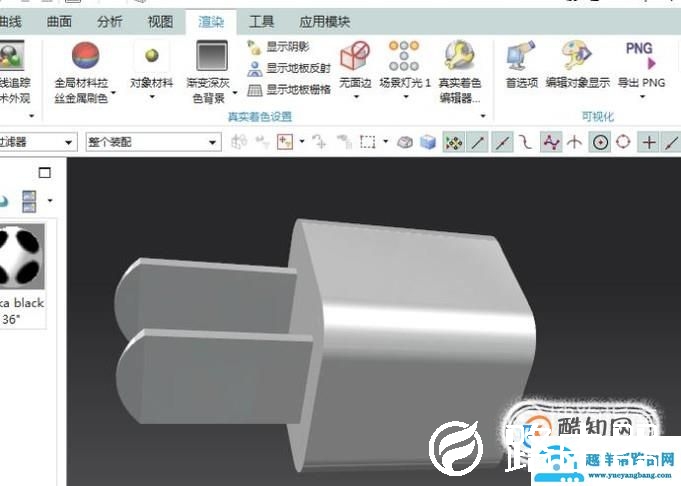The width and height of the screenshot is (681, 486).
Task: Click the quadrant point snap icon with red dots
Action: pyautogui.click(x=623, y=142)
